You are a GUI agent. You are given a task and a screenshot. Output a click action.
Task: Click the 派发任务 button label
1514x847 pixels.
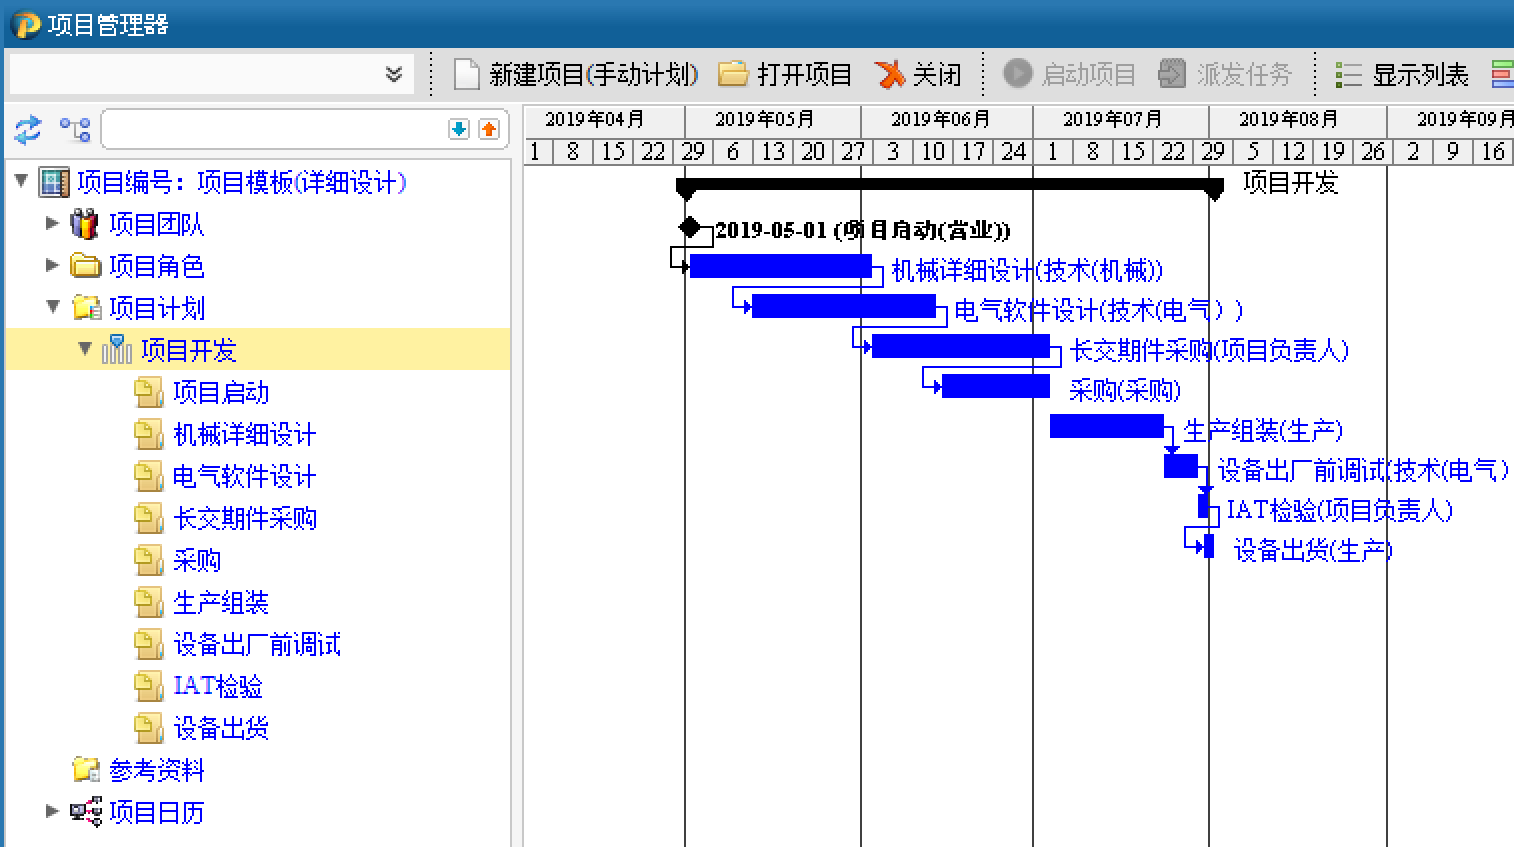(x=1245, y=75)
